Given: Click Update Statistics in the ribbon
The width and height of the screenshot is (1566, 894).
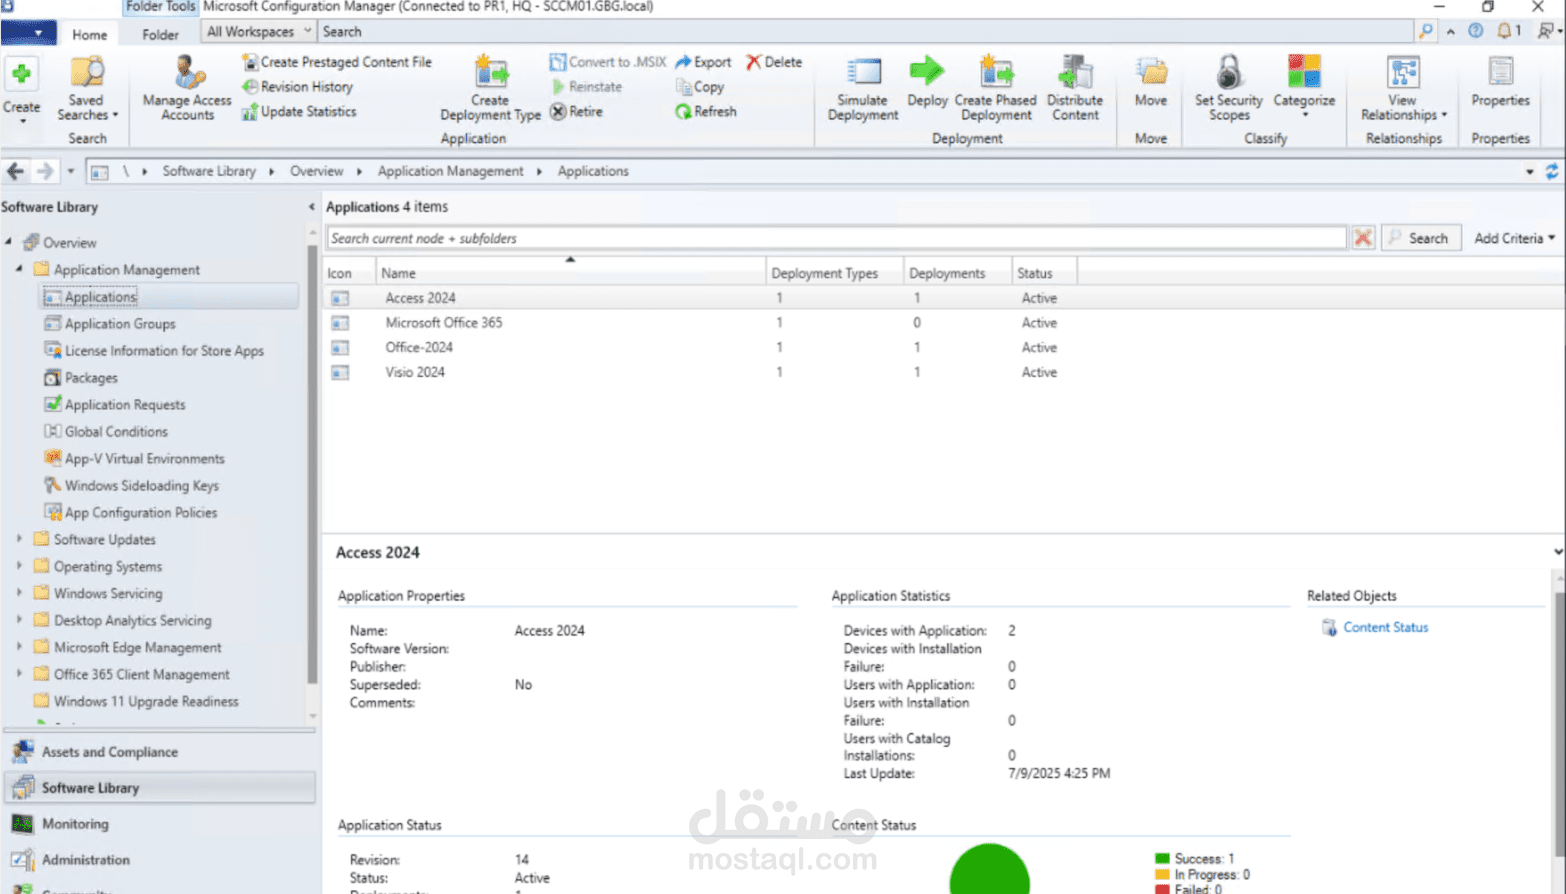Looking at the screenshot, I should [299, 112].
